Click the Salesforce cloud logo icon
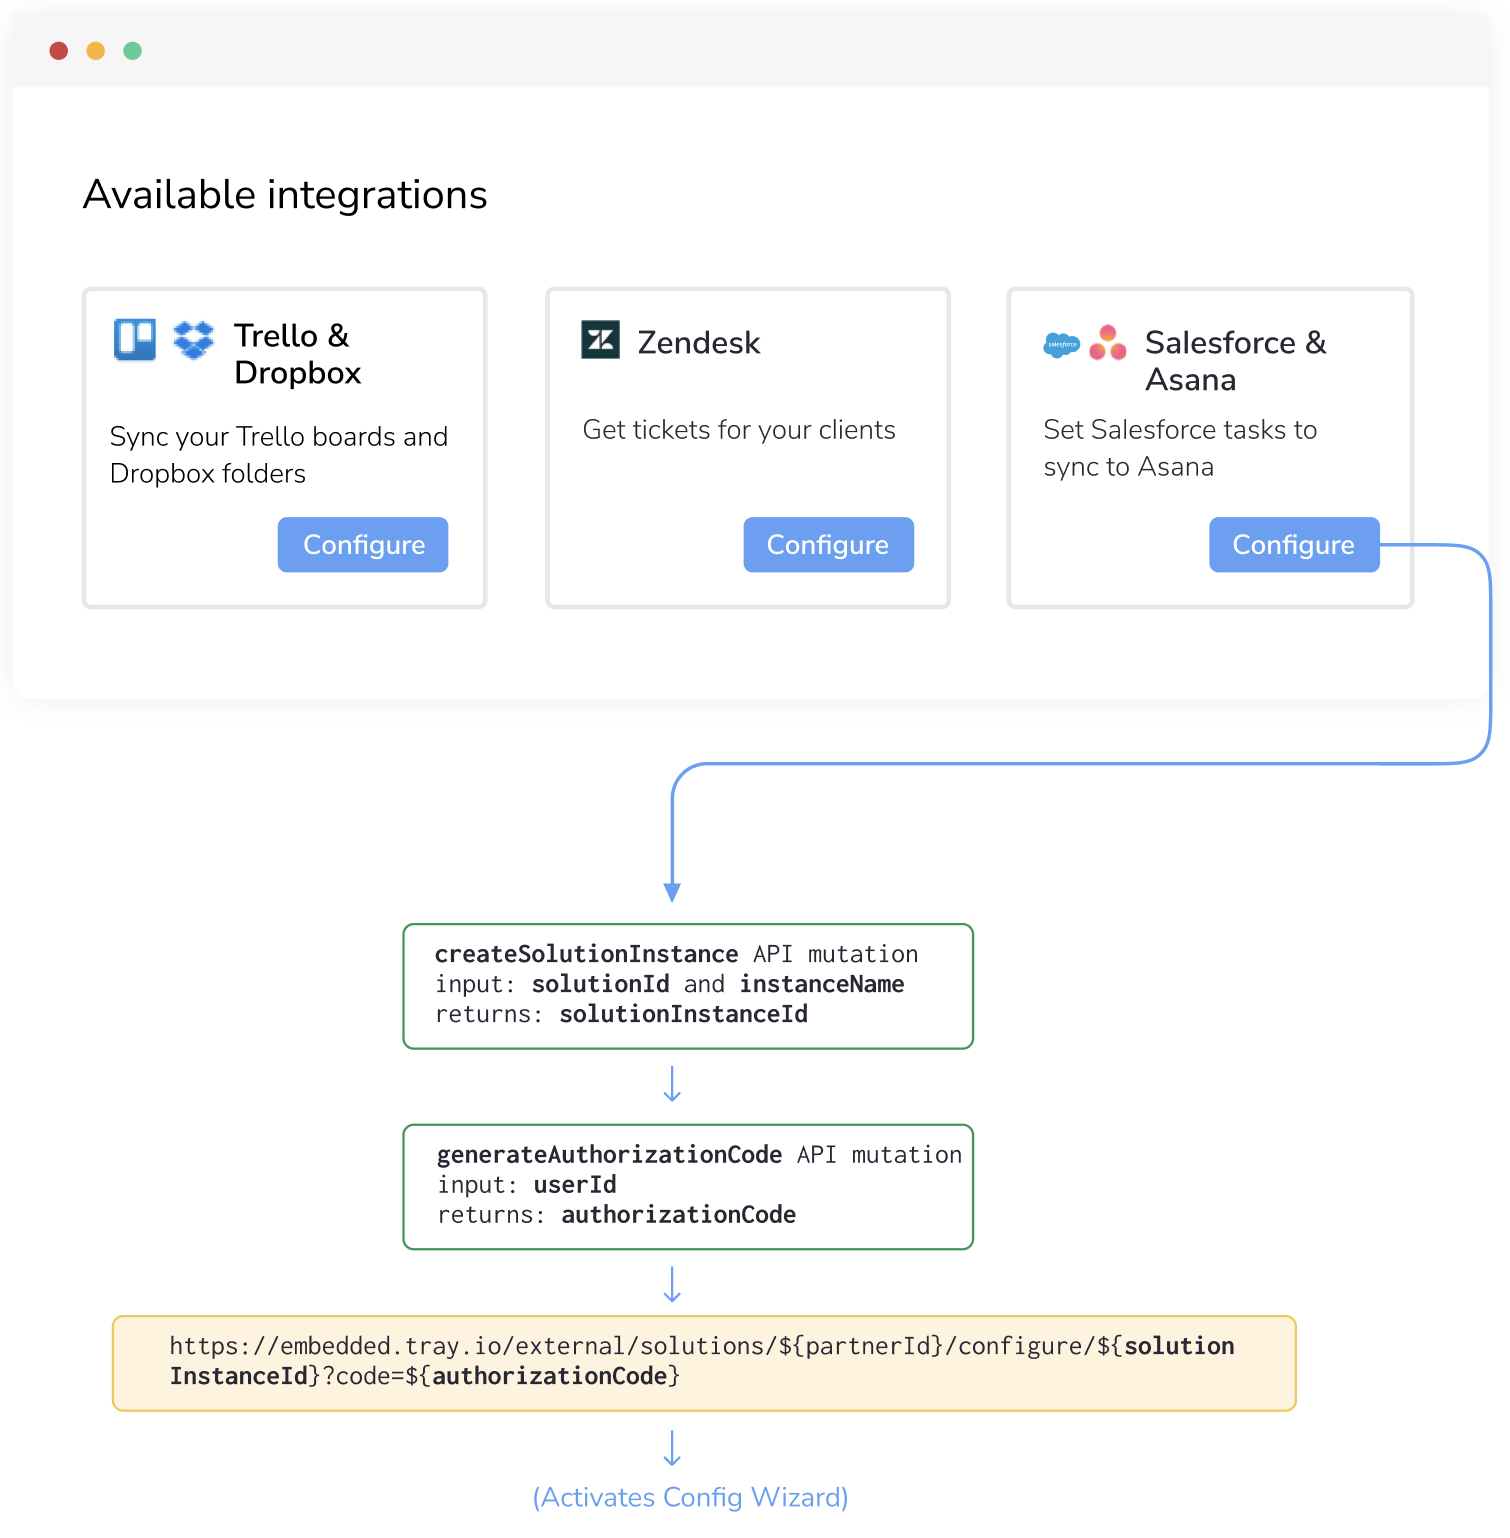1510x1538 pixels. [1061, 345]
